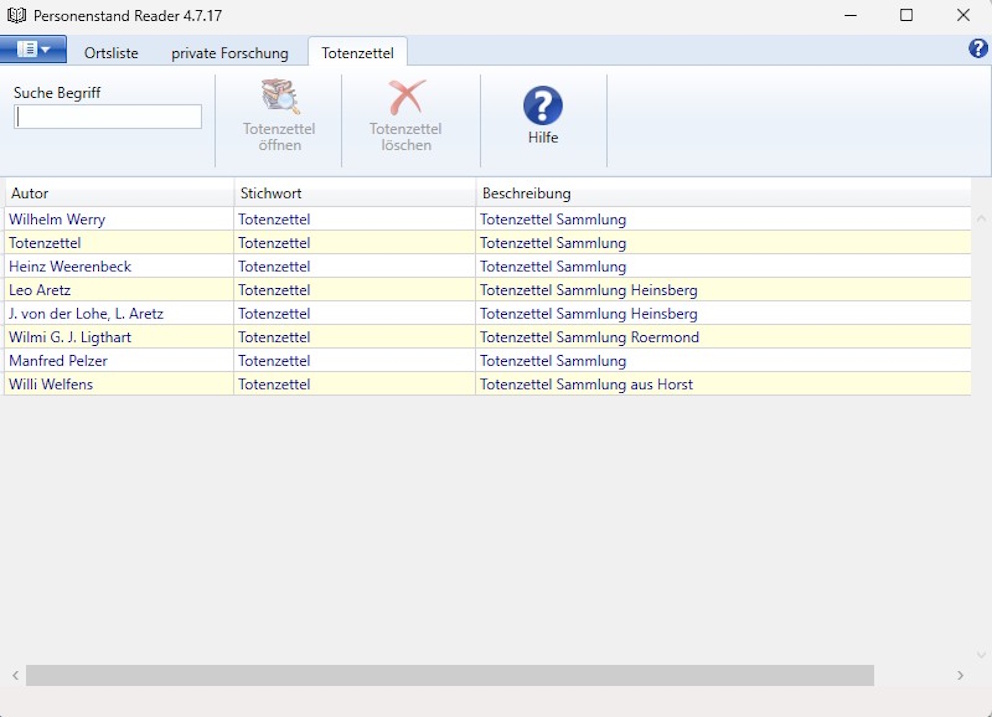
Task: Sort by the Autor column header
Action: [x=120, y=193]
